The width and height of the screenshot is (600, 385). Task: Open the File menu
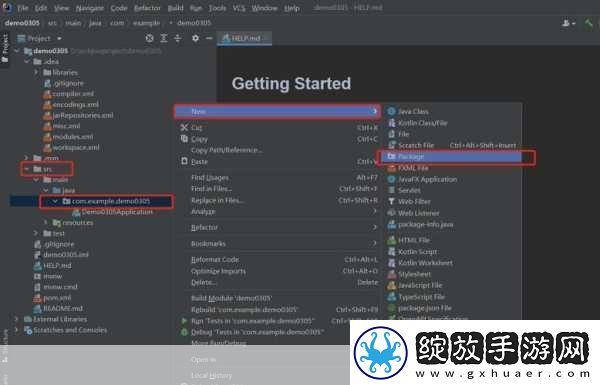click(x=23, y=8)
